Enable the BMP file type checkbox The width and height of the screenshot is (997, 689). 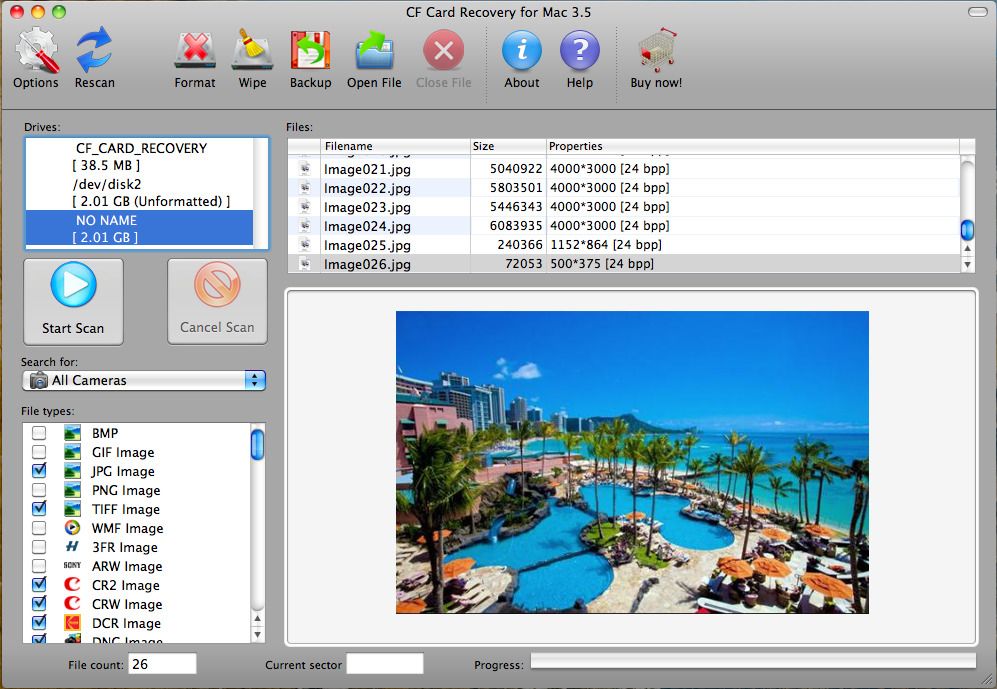tap(37, 433)
